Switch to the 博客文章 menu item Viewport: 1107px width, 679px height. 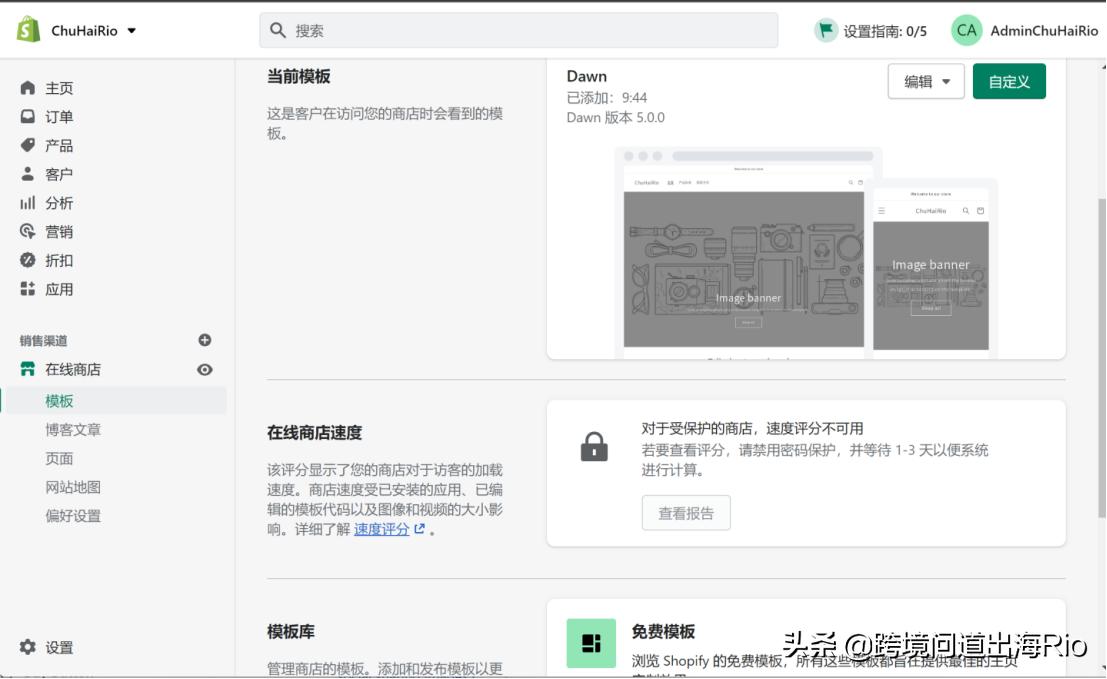click(x=72, y=428)
